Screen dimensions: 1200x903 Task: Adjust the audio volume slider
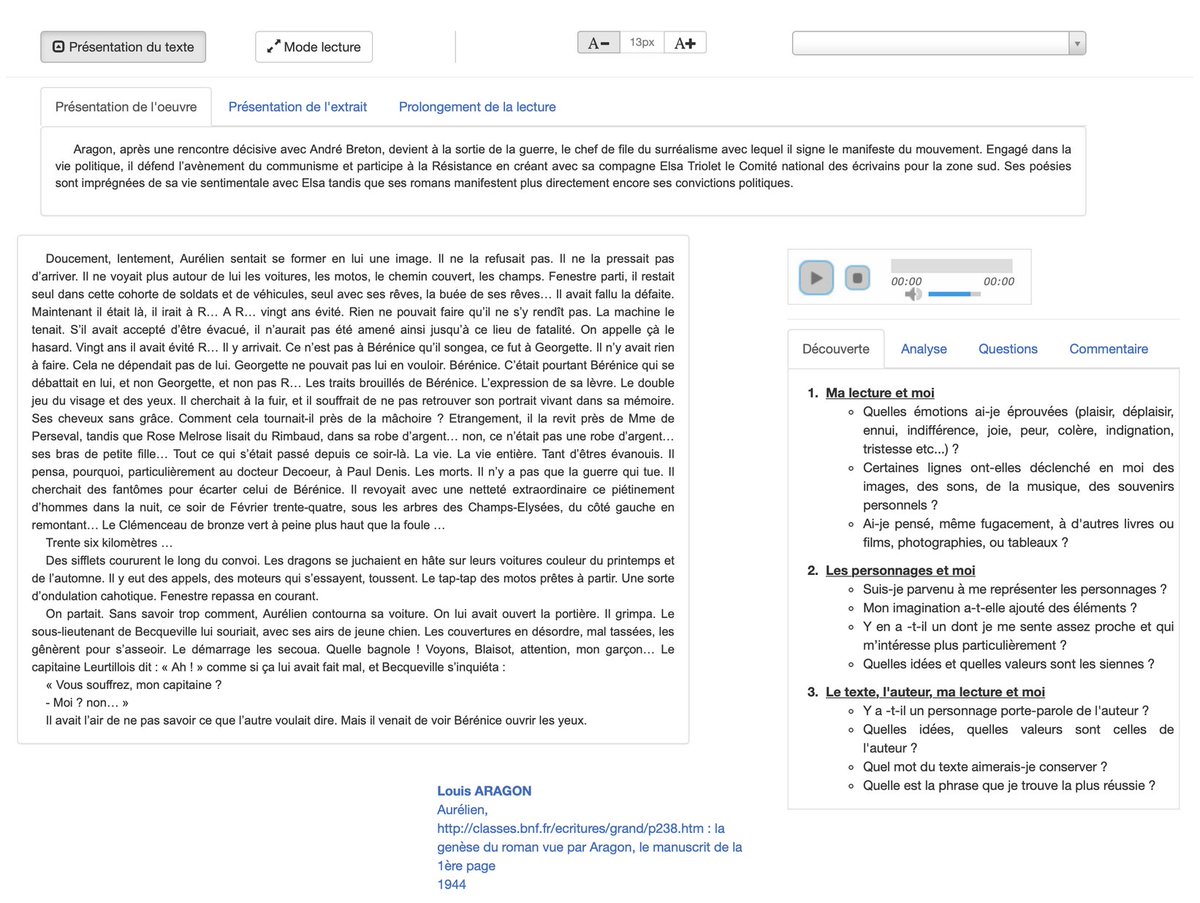coord(955,294)
